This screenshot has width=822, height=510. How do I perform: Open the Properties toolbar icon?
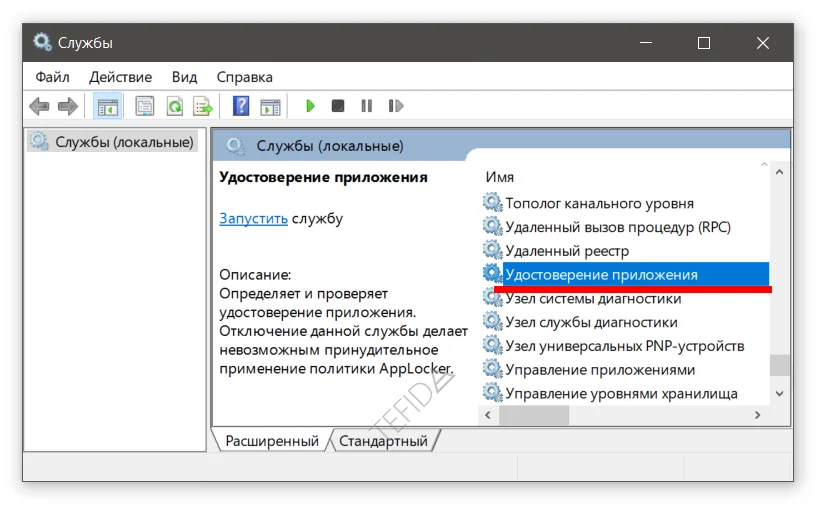click(x=145, y=106)
